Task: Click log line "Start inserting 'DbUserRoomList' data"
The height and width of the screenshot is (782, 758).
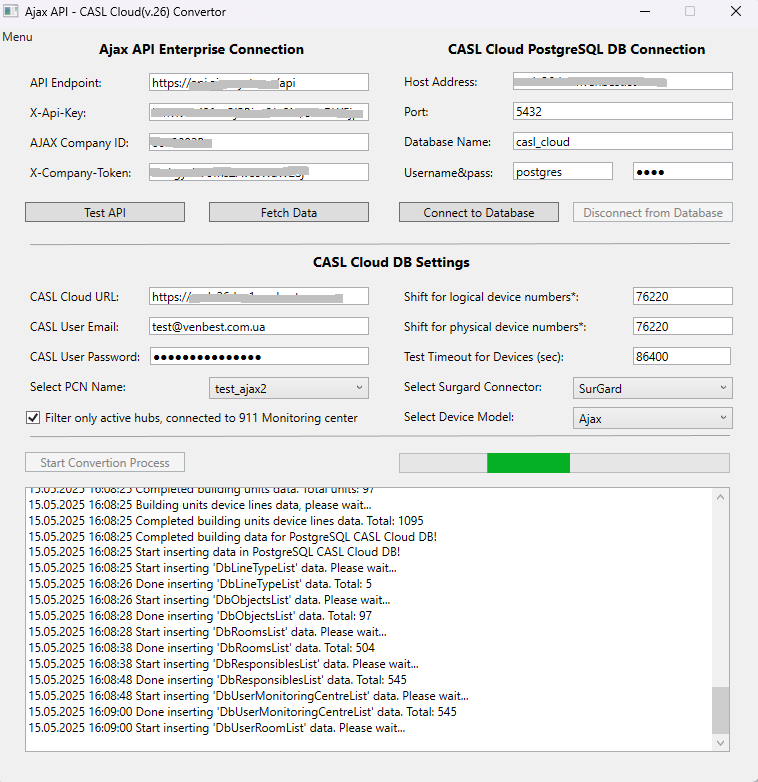Action: point(217,728)
